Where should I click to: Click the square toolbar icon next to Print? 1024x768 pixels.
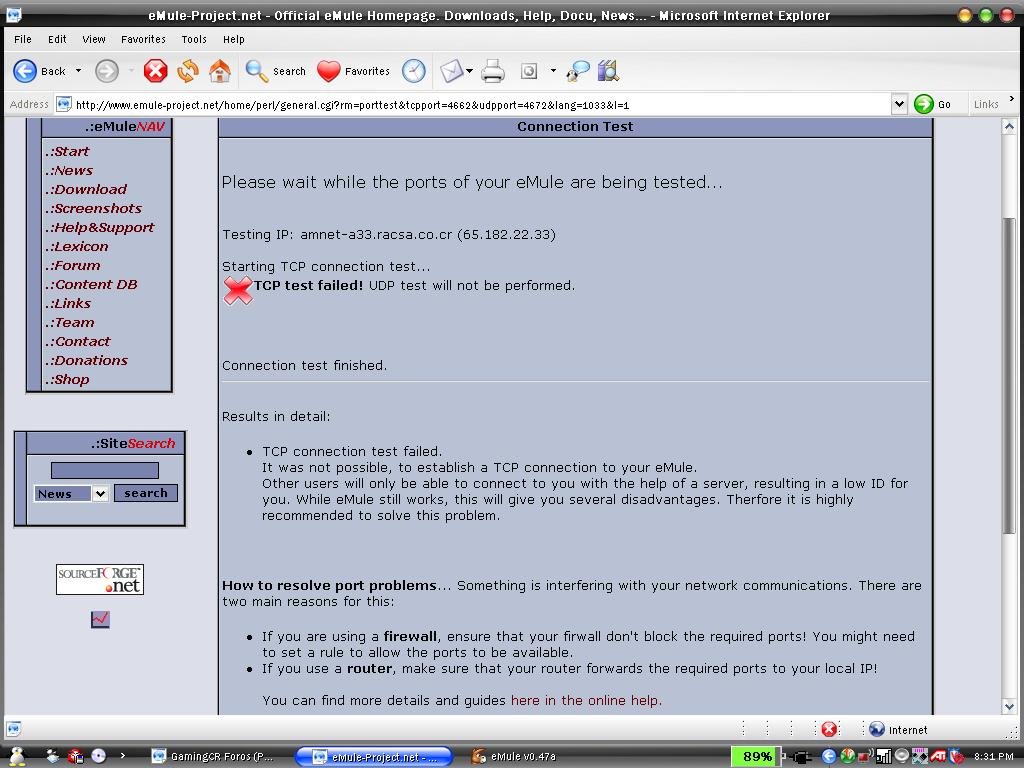point(529,71)
